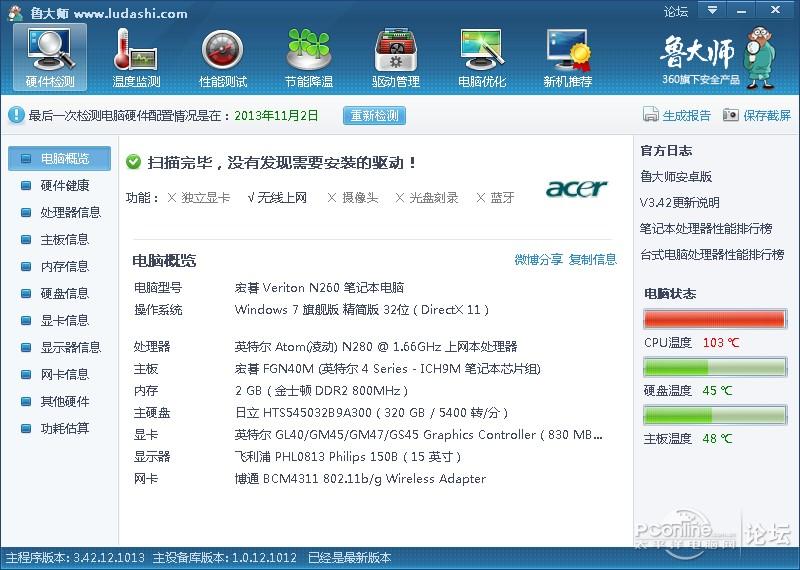The image size is (800, 570).
Task: Click the Windows 7 旗舰版 operating system text
Action: 362,310
